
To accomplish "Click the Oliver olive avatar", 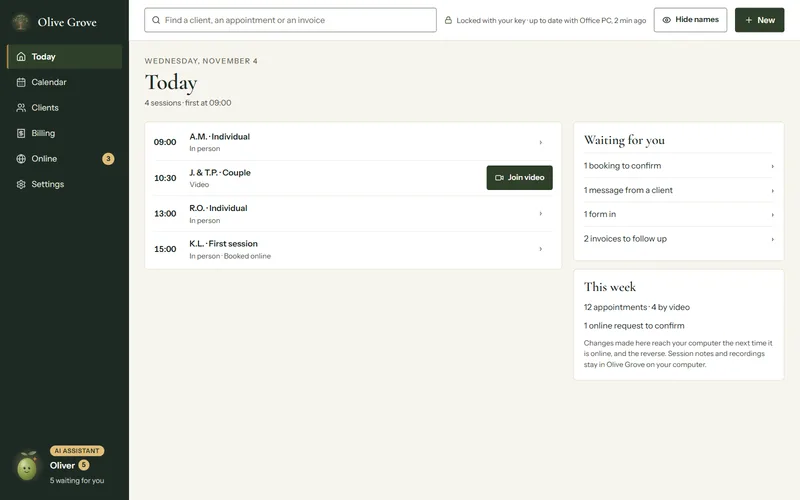I will coord(27,466).
